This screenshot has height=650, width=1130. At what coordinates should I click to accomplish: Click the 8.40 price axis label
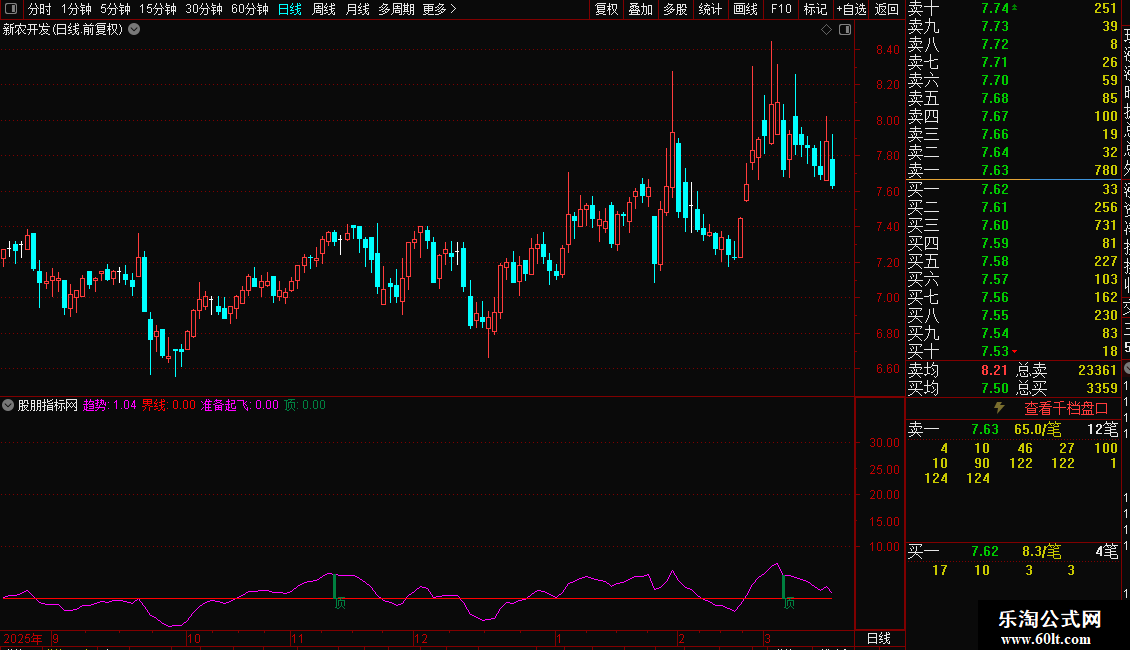888,50
